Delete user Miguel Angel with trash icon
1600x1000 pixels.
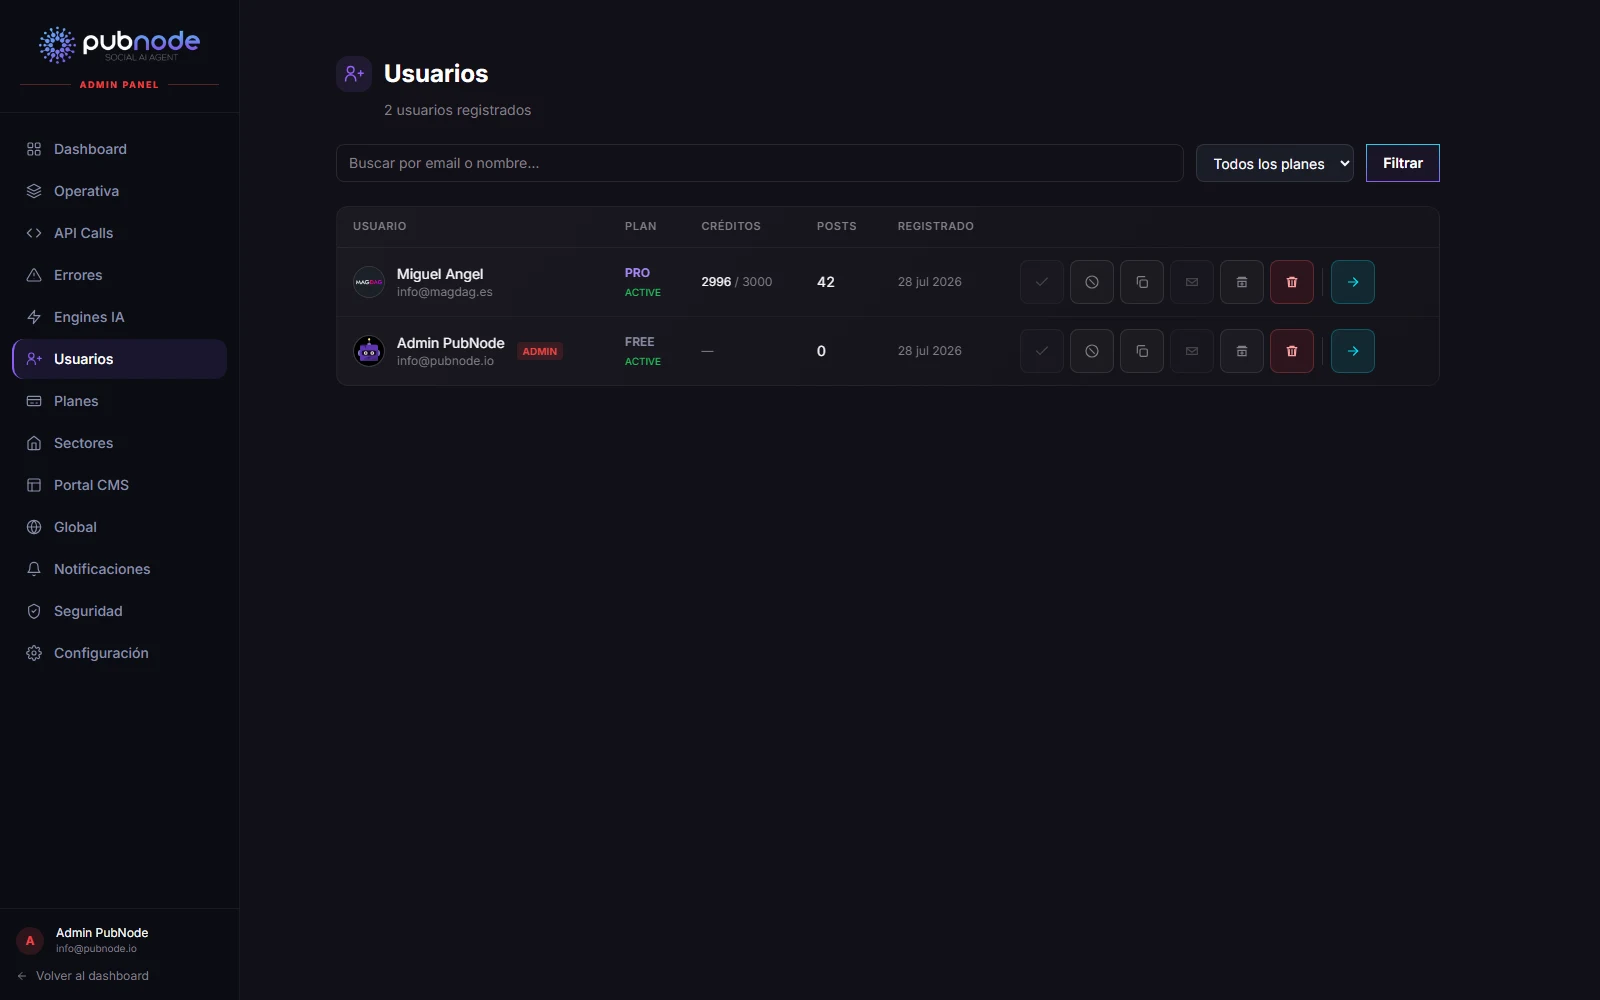point(1292,282)
